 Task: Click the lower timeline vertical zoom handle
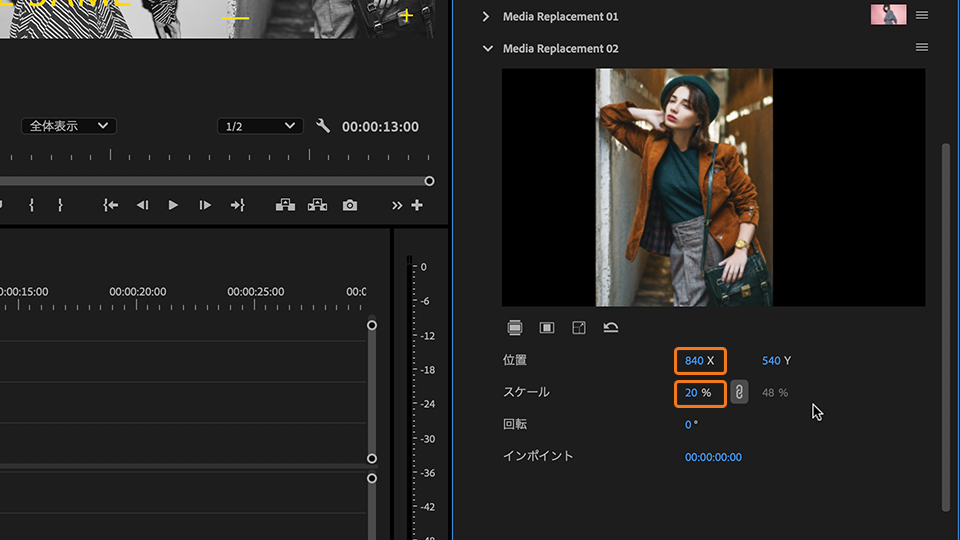tap(372, 478)
